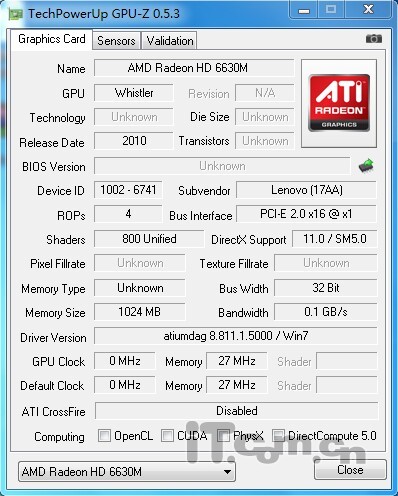This screenshot has width=398, height=496.
Task: Click GPU Clock row Memory 27 MHz field
Action: coord(237,361)
